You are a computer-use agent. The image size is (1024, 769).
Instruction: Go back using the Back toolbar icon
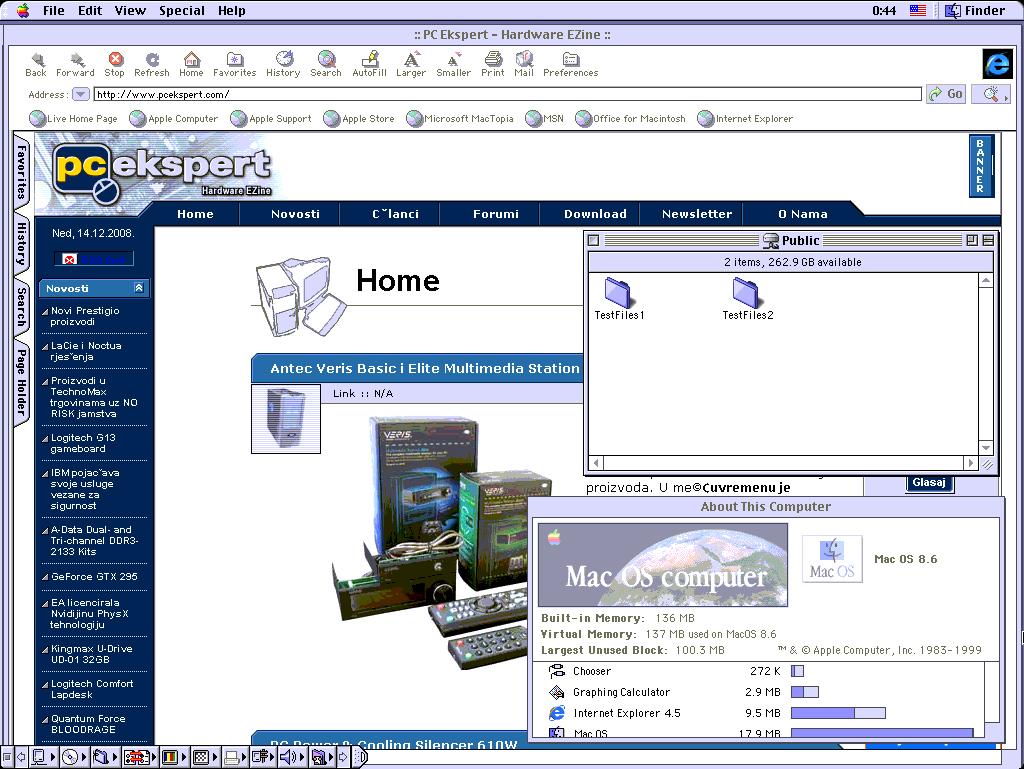37,64
